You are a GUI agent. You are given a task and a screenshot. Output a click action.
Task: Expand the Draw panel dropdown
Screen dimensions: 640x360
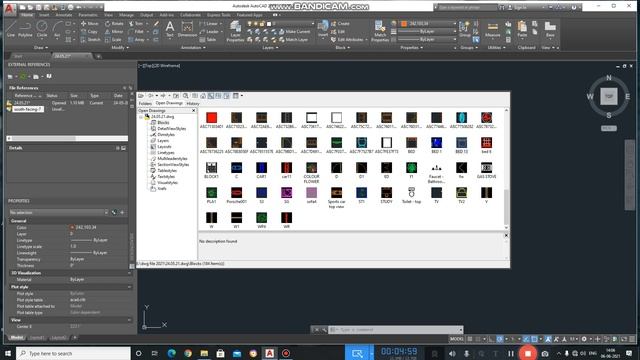[x=40, y=48]
